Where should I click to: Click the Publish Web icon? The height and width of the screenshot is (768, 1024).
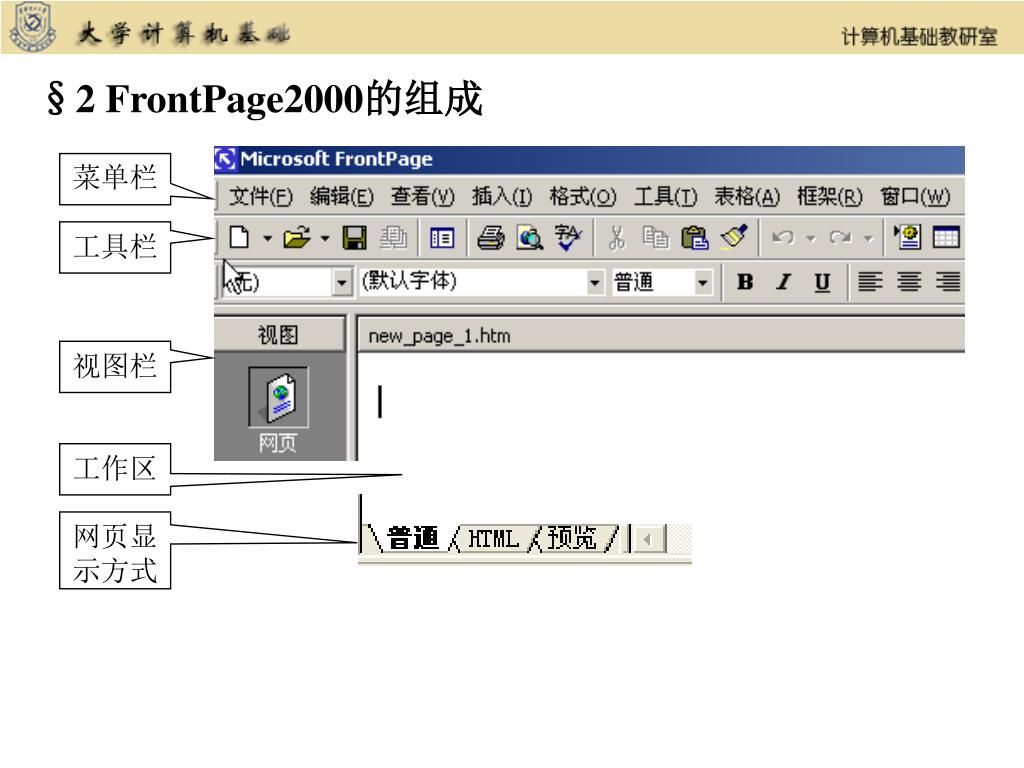pyautogui.click(x=393, y=238)
